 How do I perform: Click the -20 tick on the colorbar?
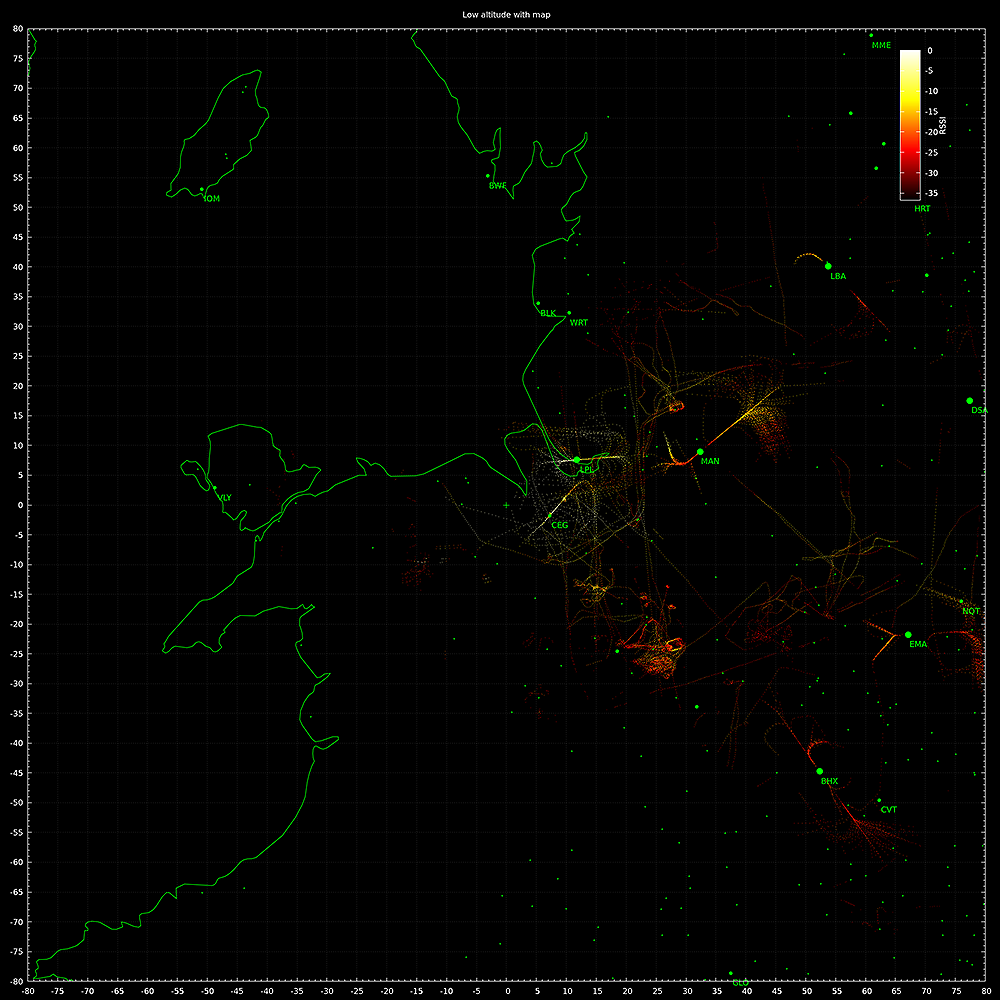931,132
